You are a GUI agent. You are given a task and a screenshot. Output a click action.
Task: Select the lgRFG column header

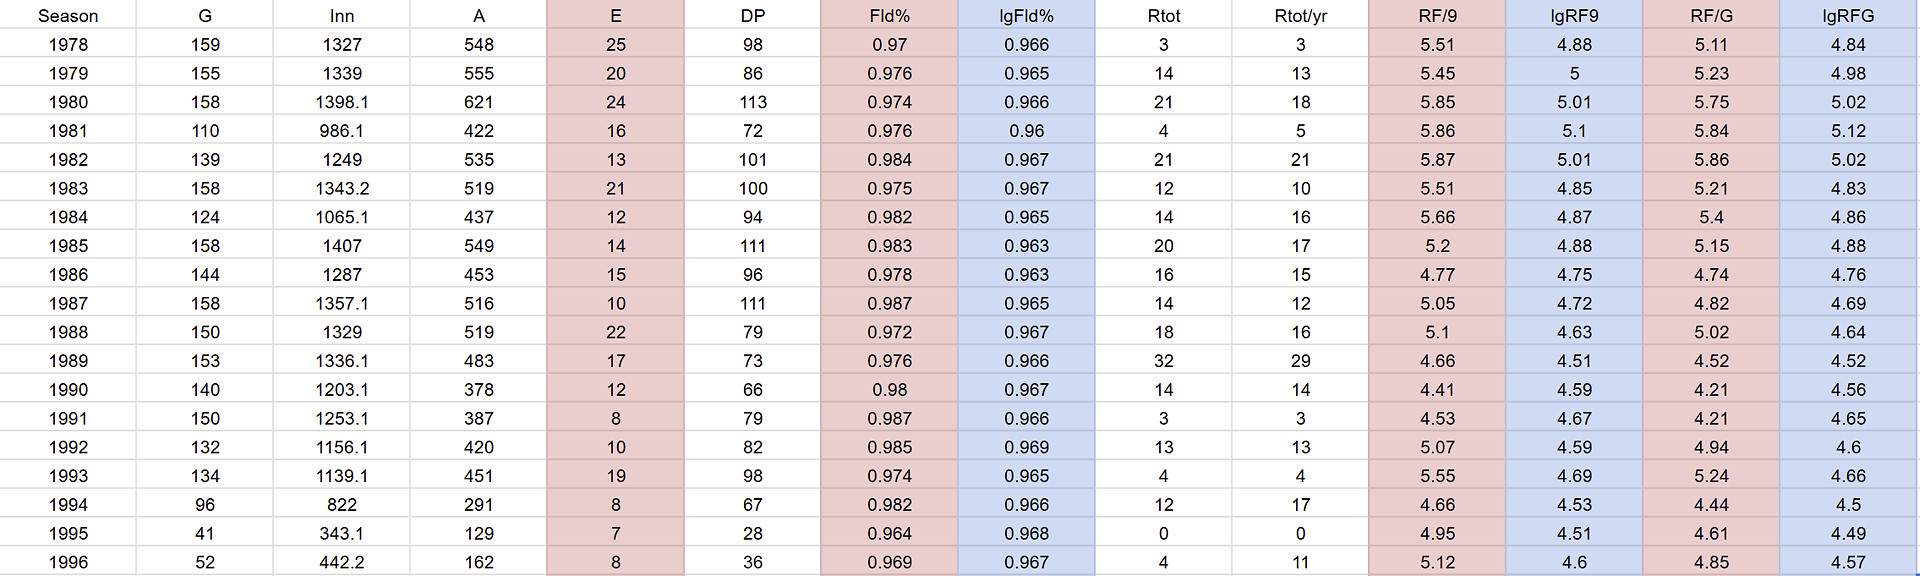[x=1848, y=16]
